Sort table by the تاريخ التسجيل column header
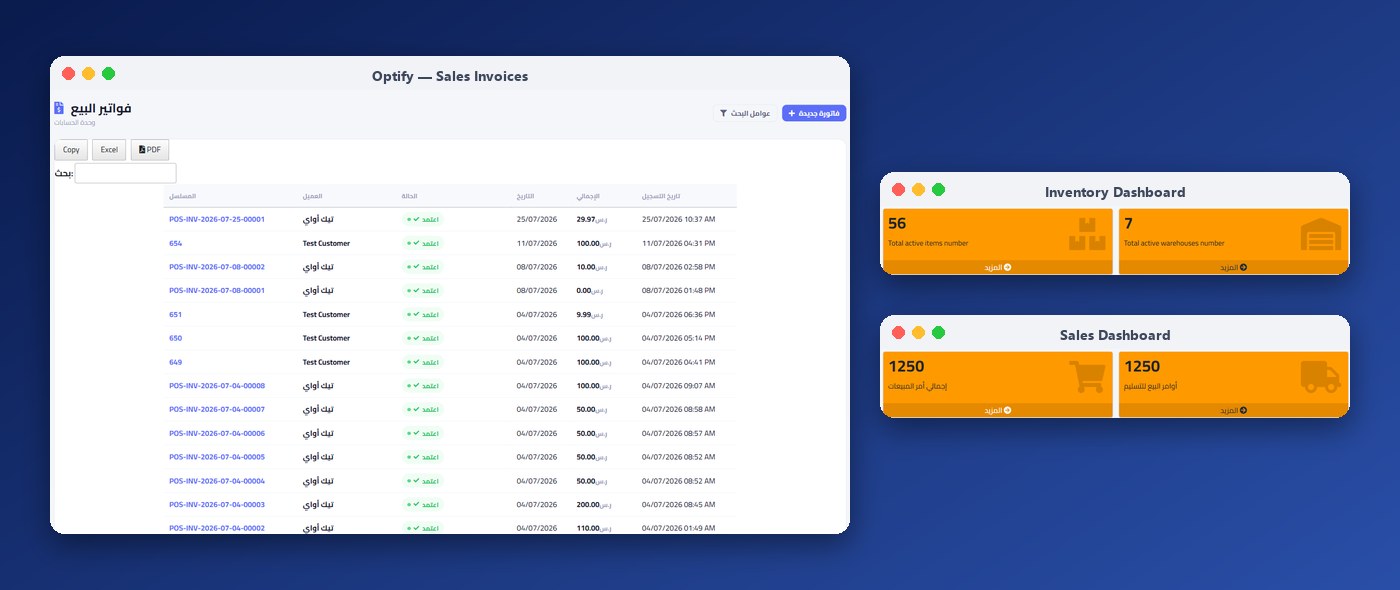Viewport: 1400px width, 590px height. (x=661, y=195)
